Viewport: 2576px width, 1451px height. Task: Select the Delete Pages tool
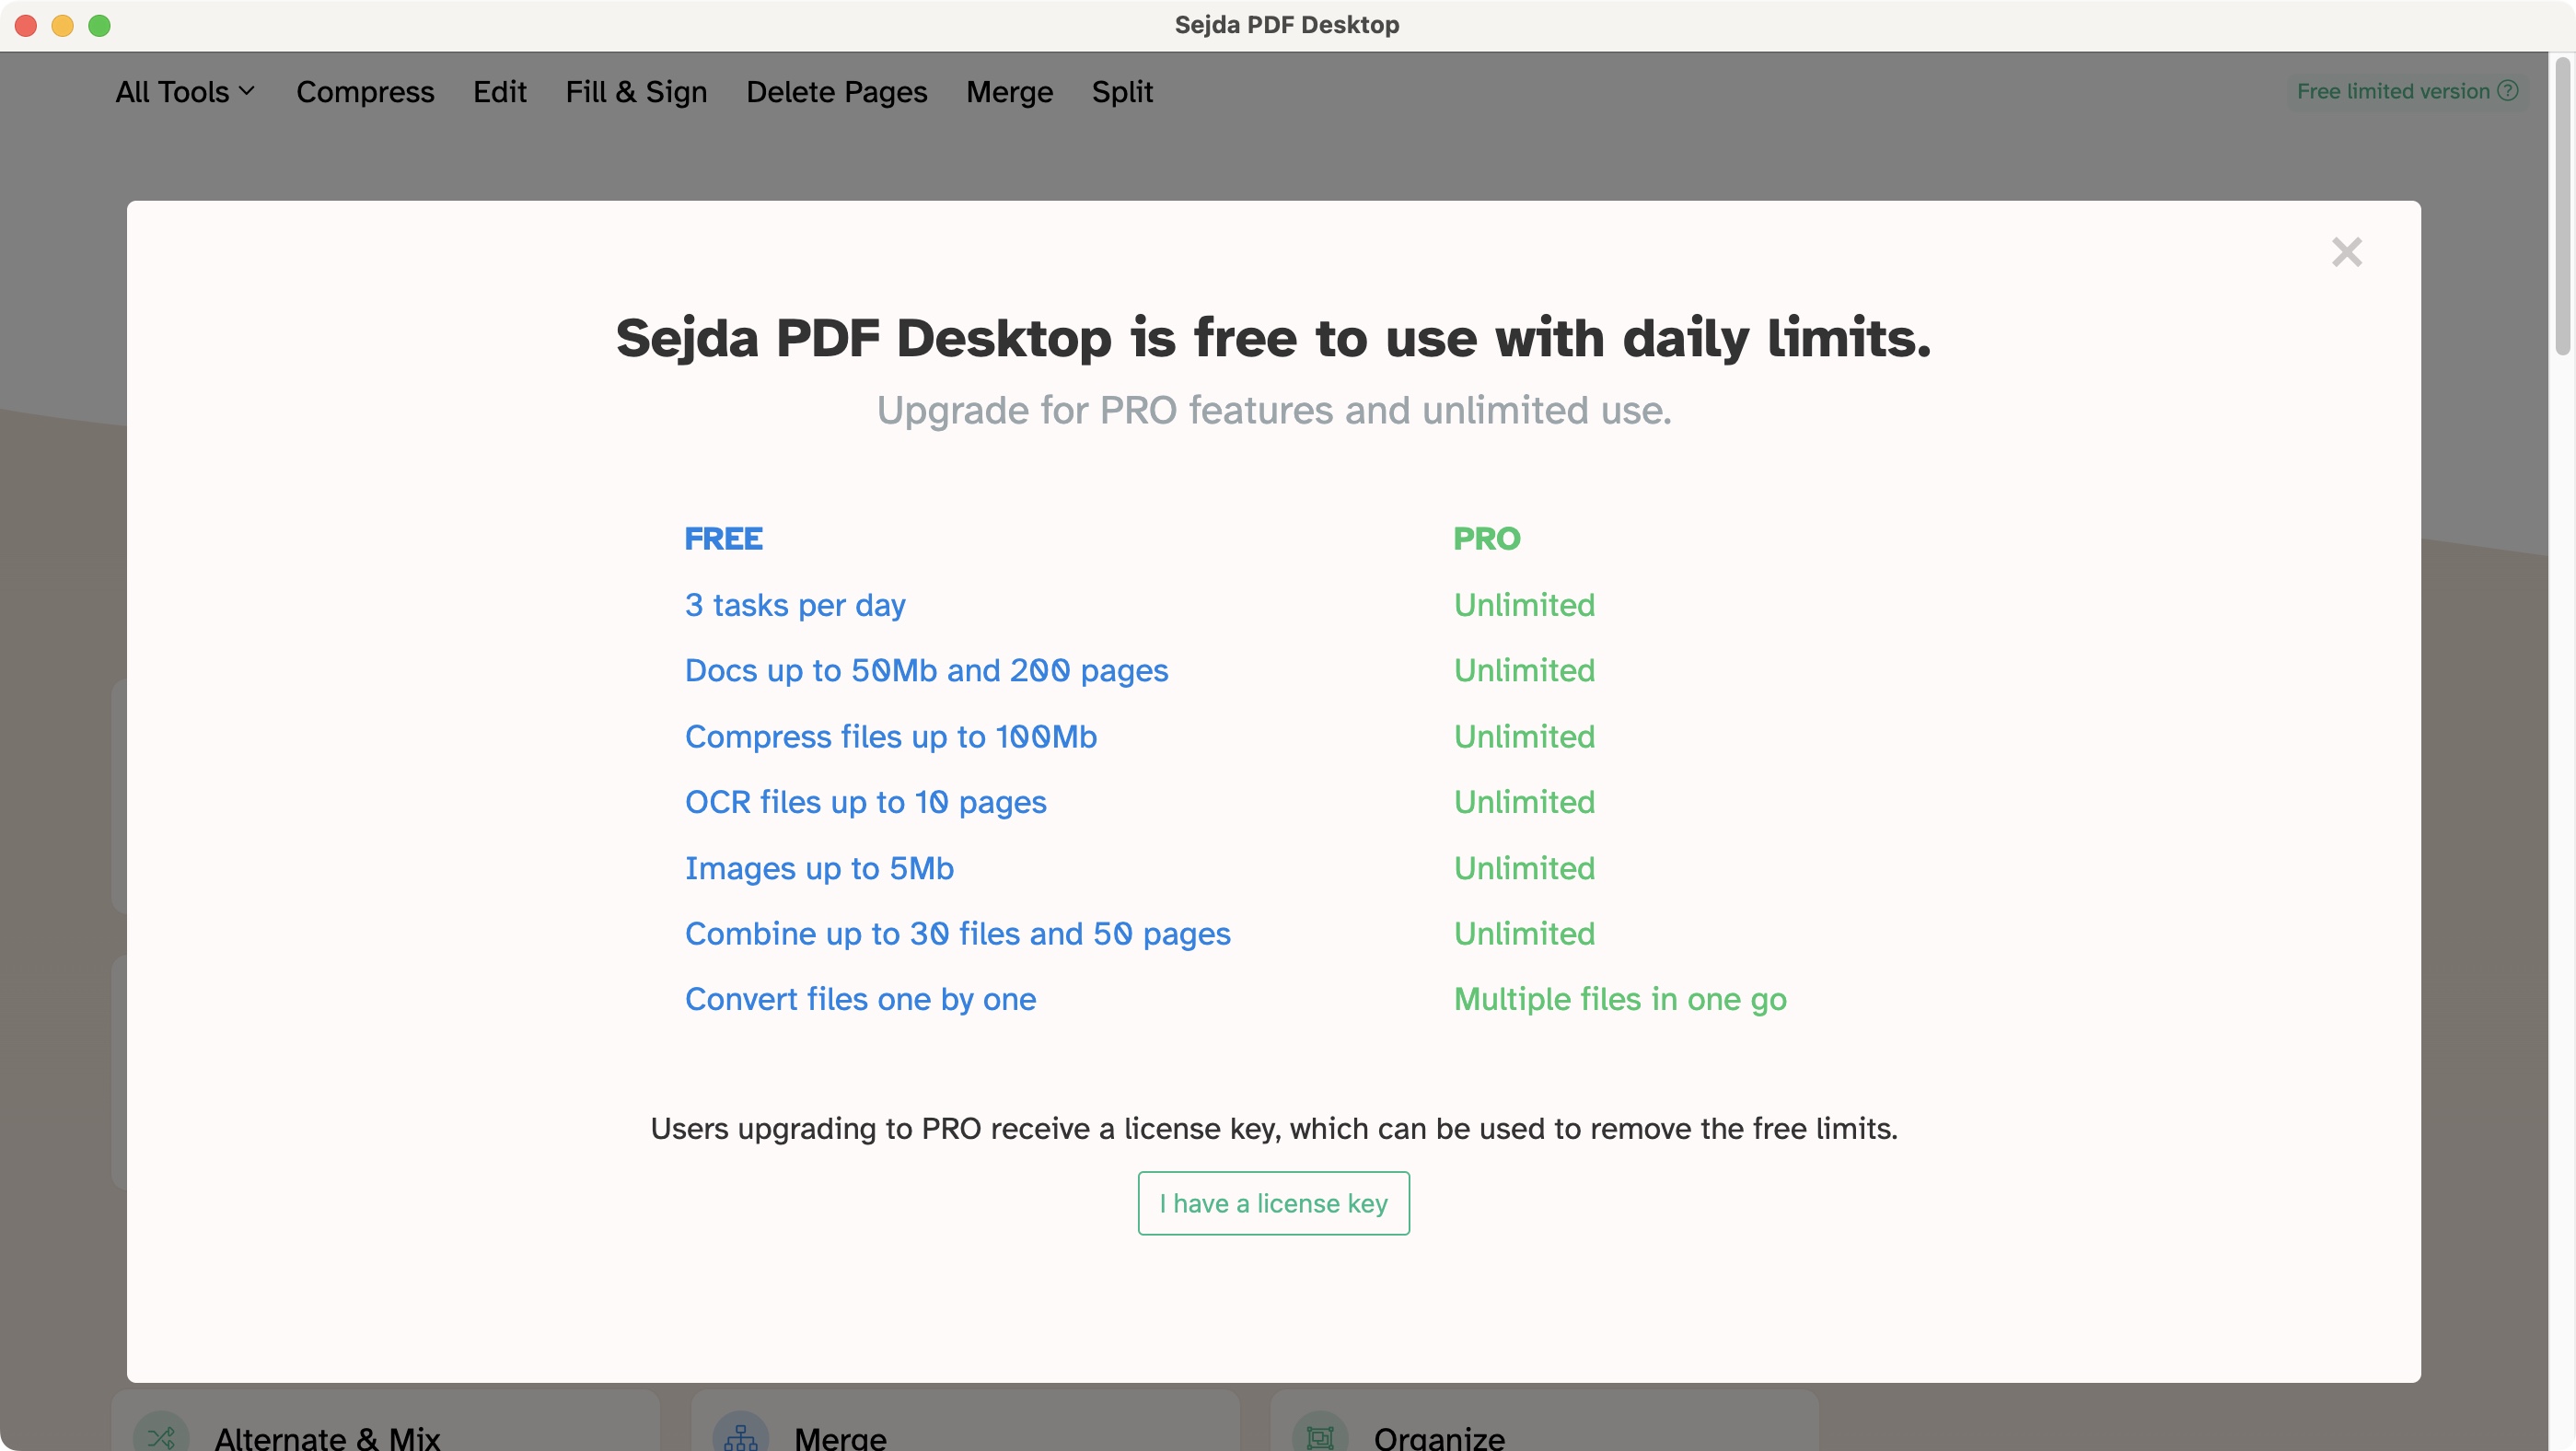[837, 92]
